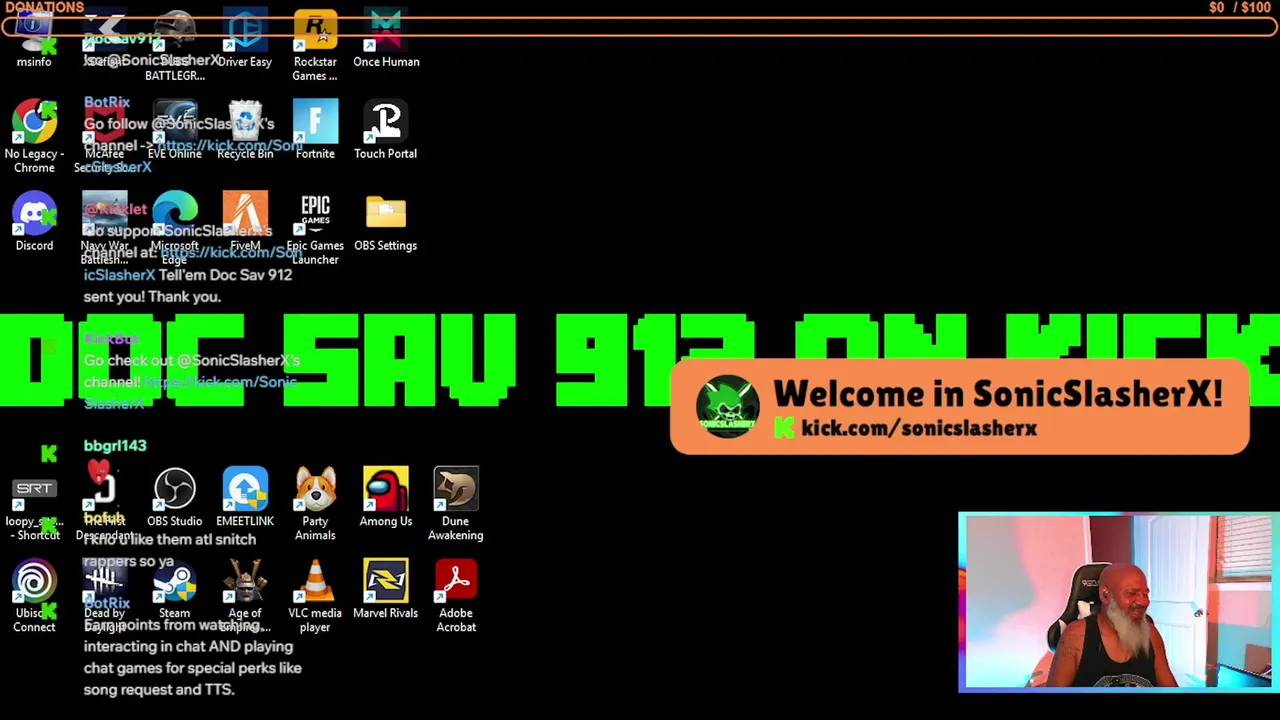
Task: Select the McAfee Security icon
Action: point(105,137)
